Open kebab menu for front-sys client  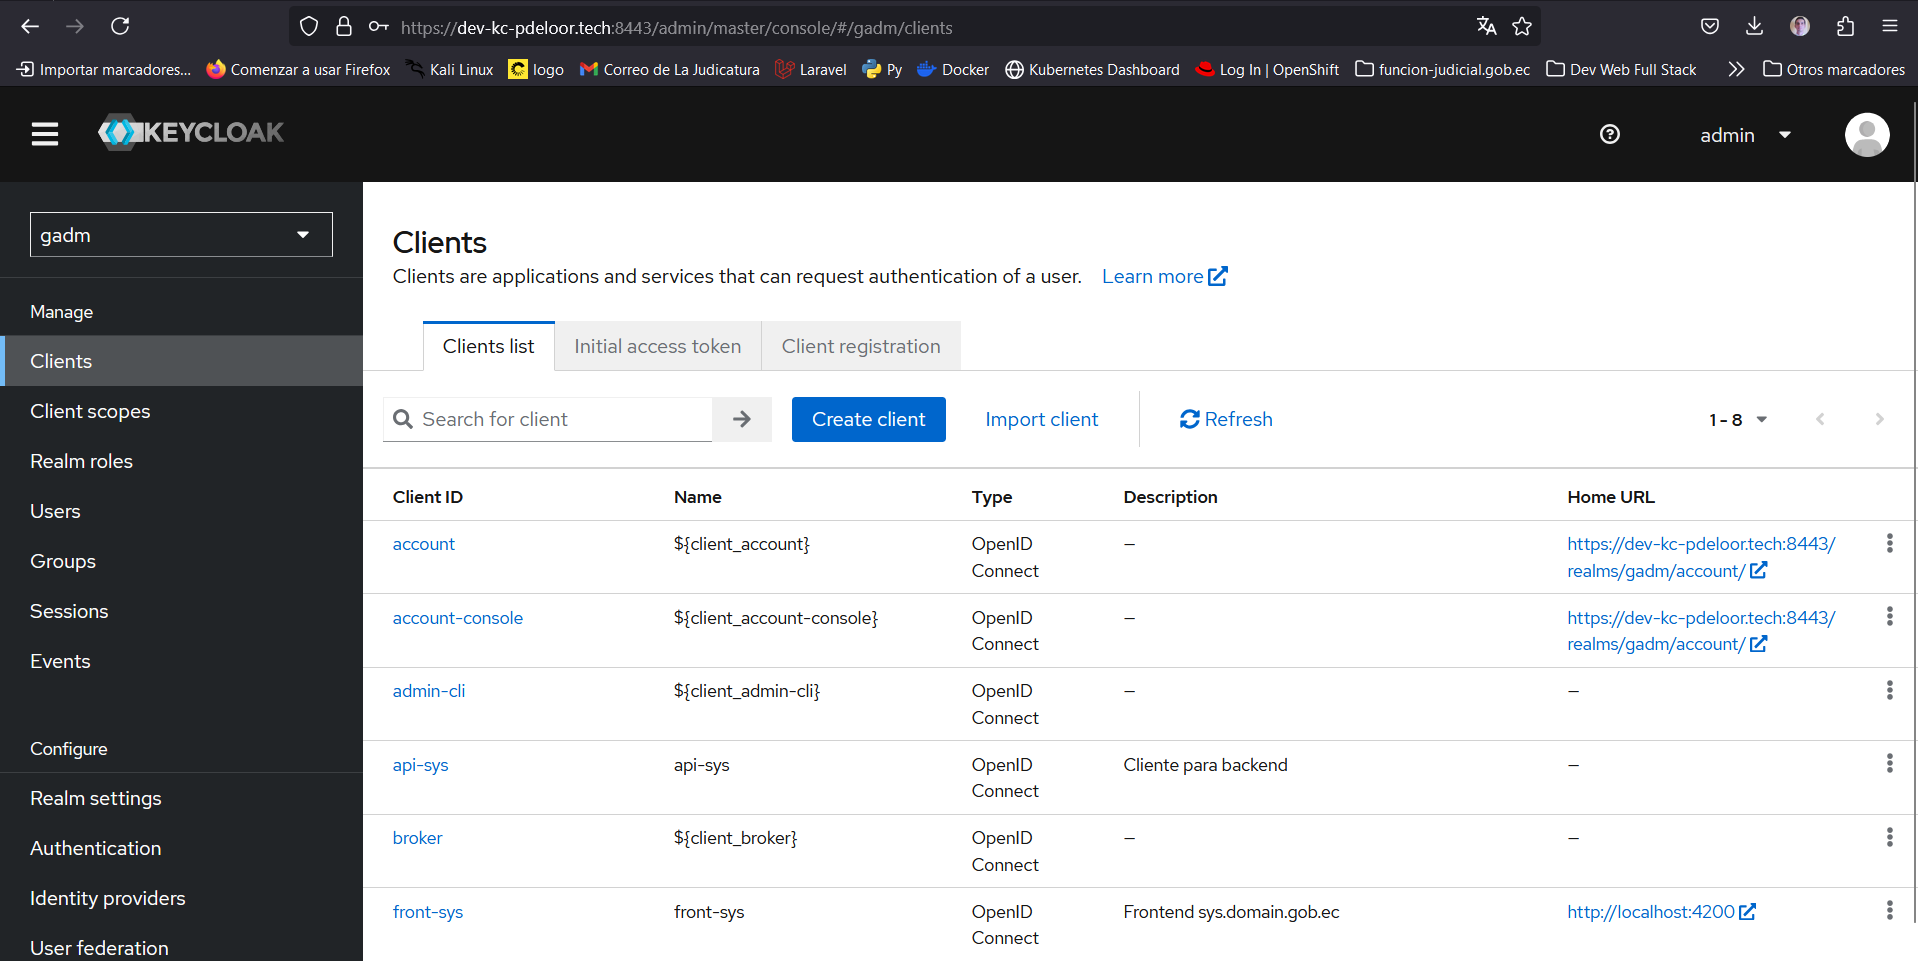[1889, 910]
